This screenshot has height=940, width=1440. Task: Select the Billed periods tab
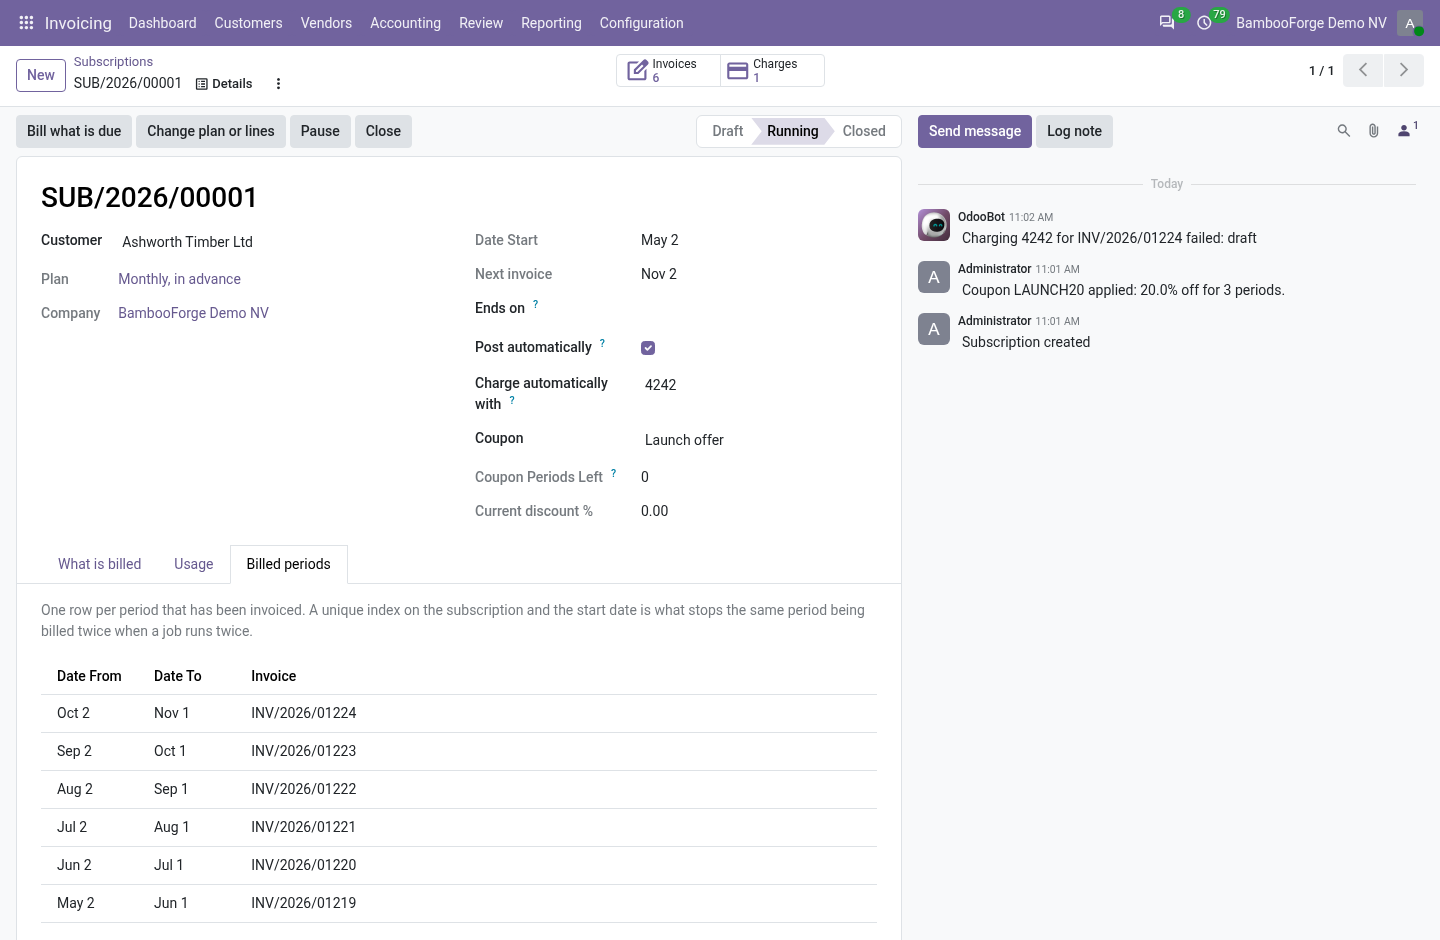pos(289,564)
